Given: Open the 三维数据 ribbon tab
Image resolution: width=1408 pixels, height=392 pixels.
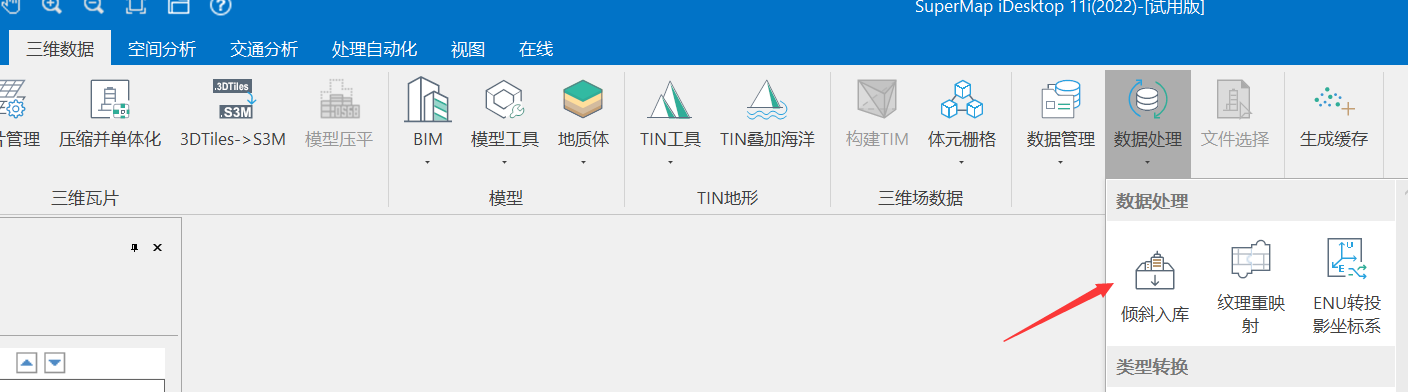Looking at the screenshot, I should click(61, 48).
